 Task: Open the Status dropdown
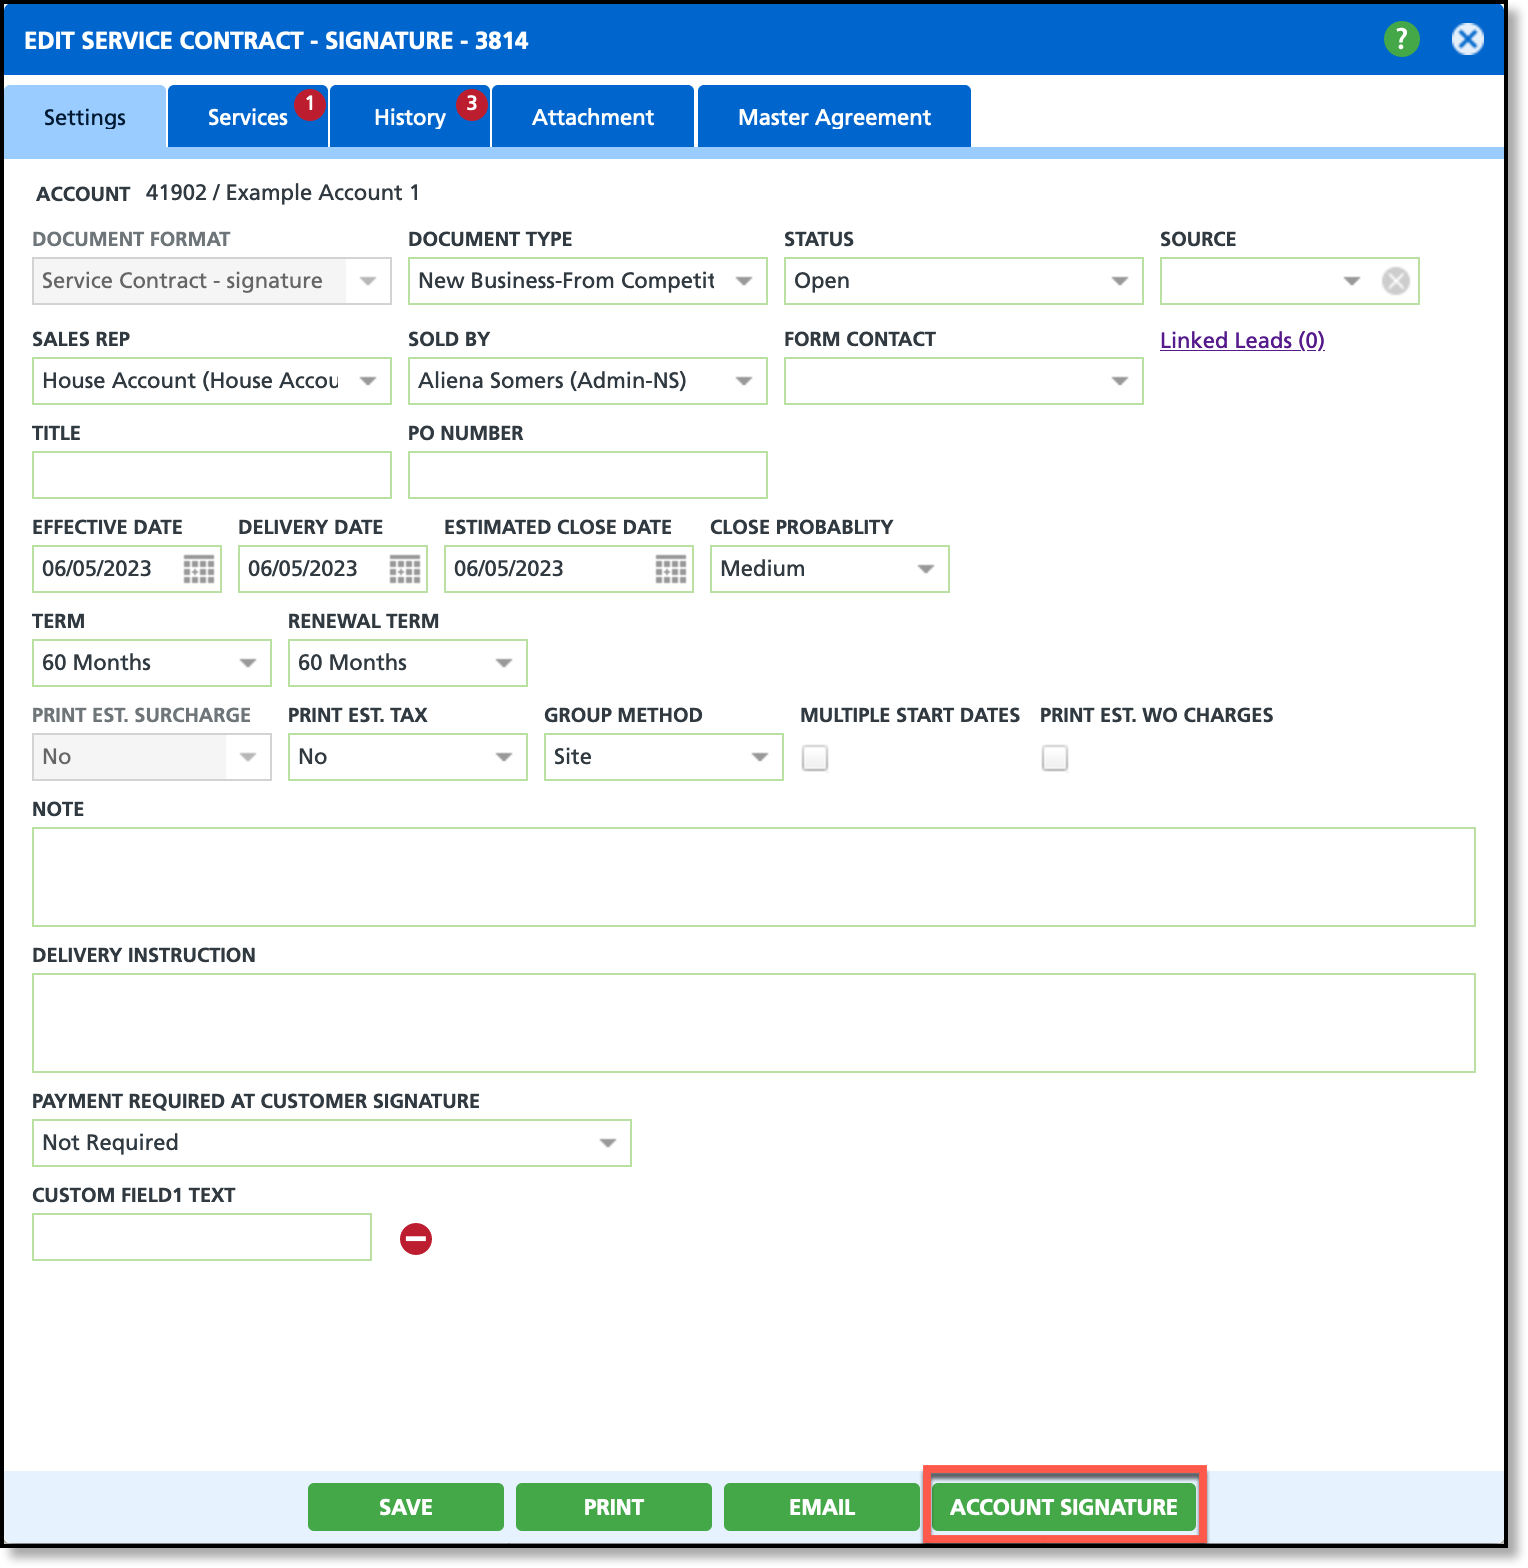963,281
